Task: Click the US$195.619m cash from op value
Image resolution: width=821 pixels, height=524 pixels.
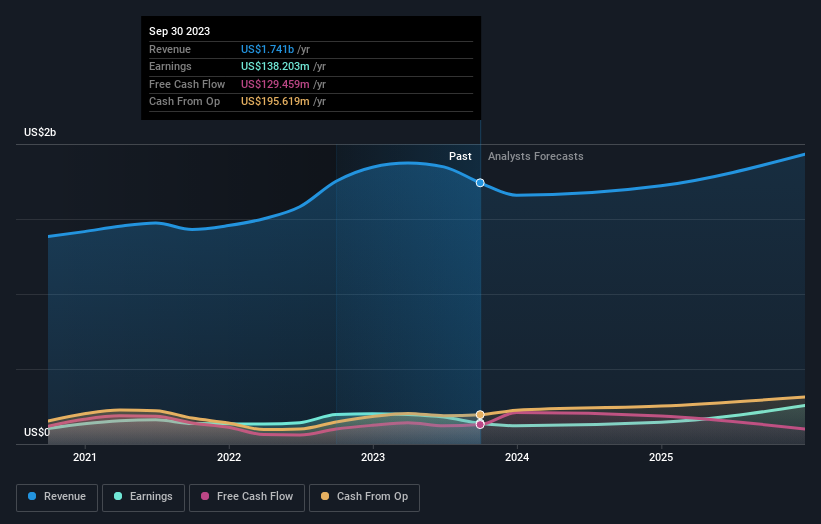Action: point(275,102)
